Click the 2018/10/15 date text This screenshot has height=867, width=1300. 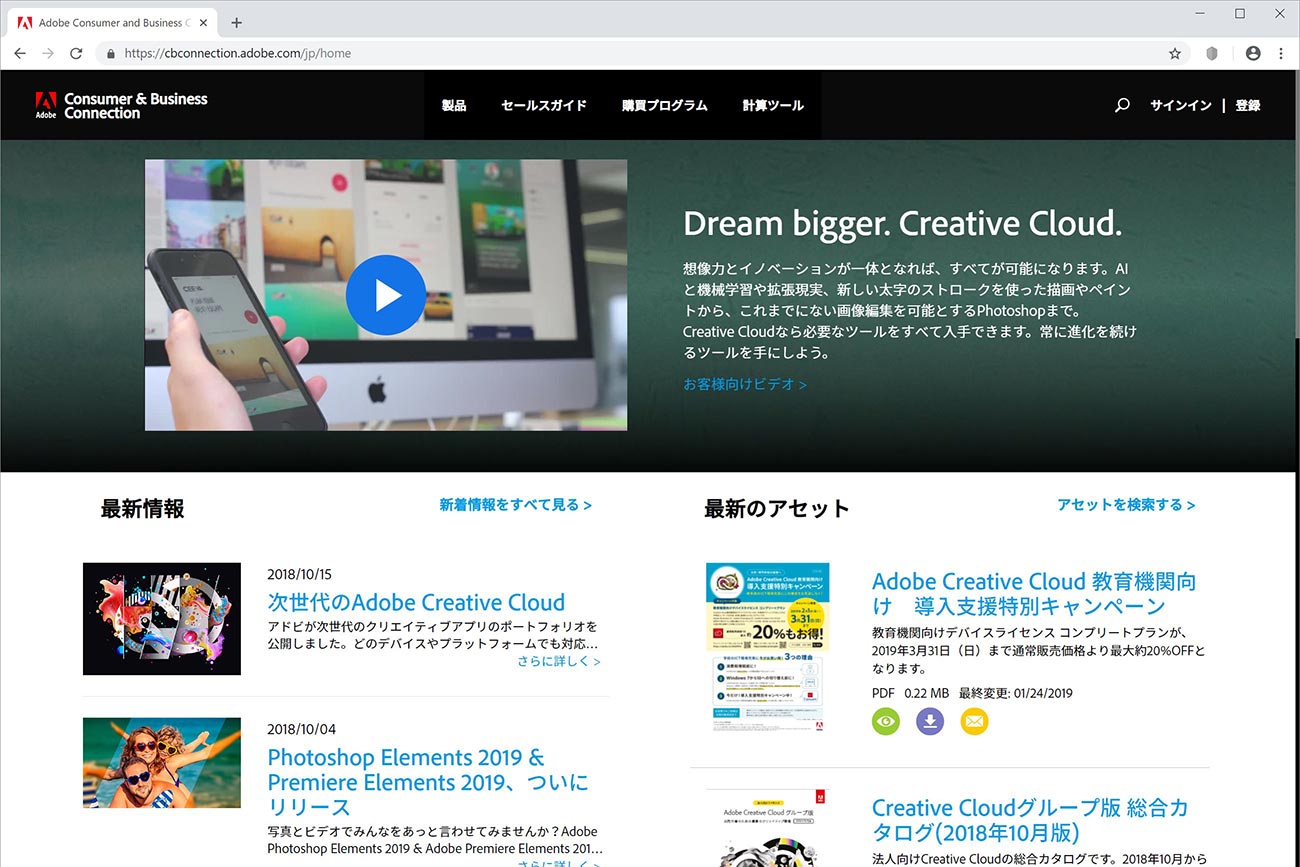(299, 574)
